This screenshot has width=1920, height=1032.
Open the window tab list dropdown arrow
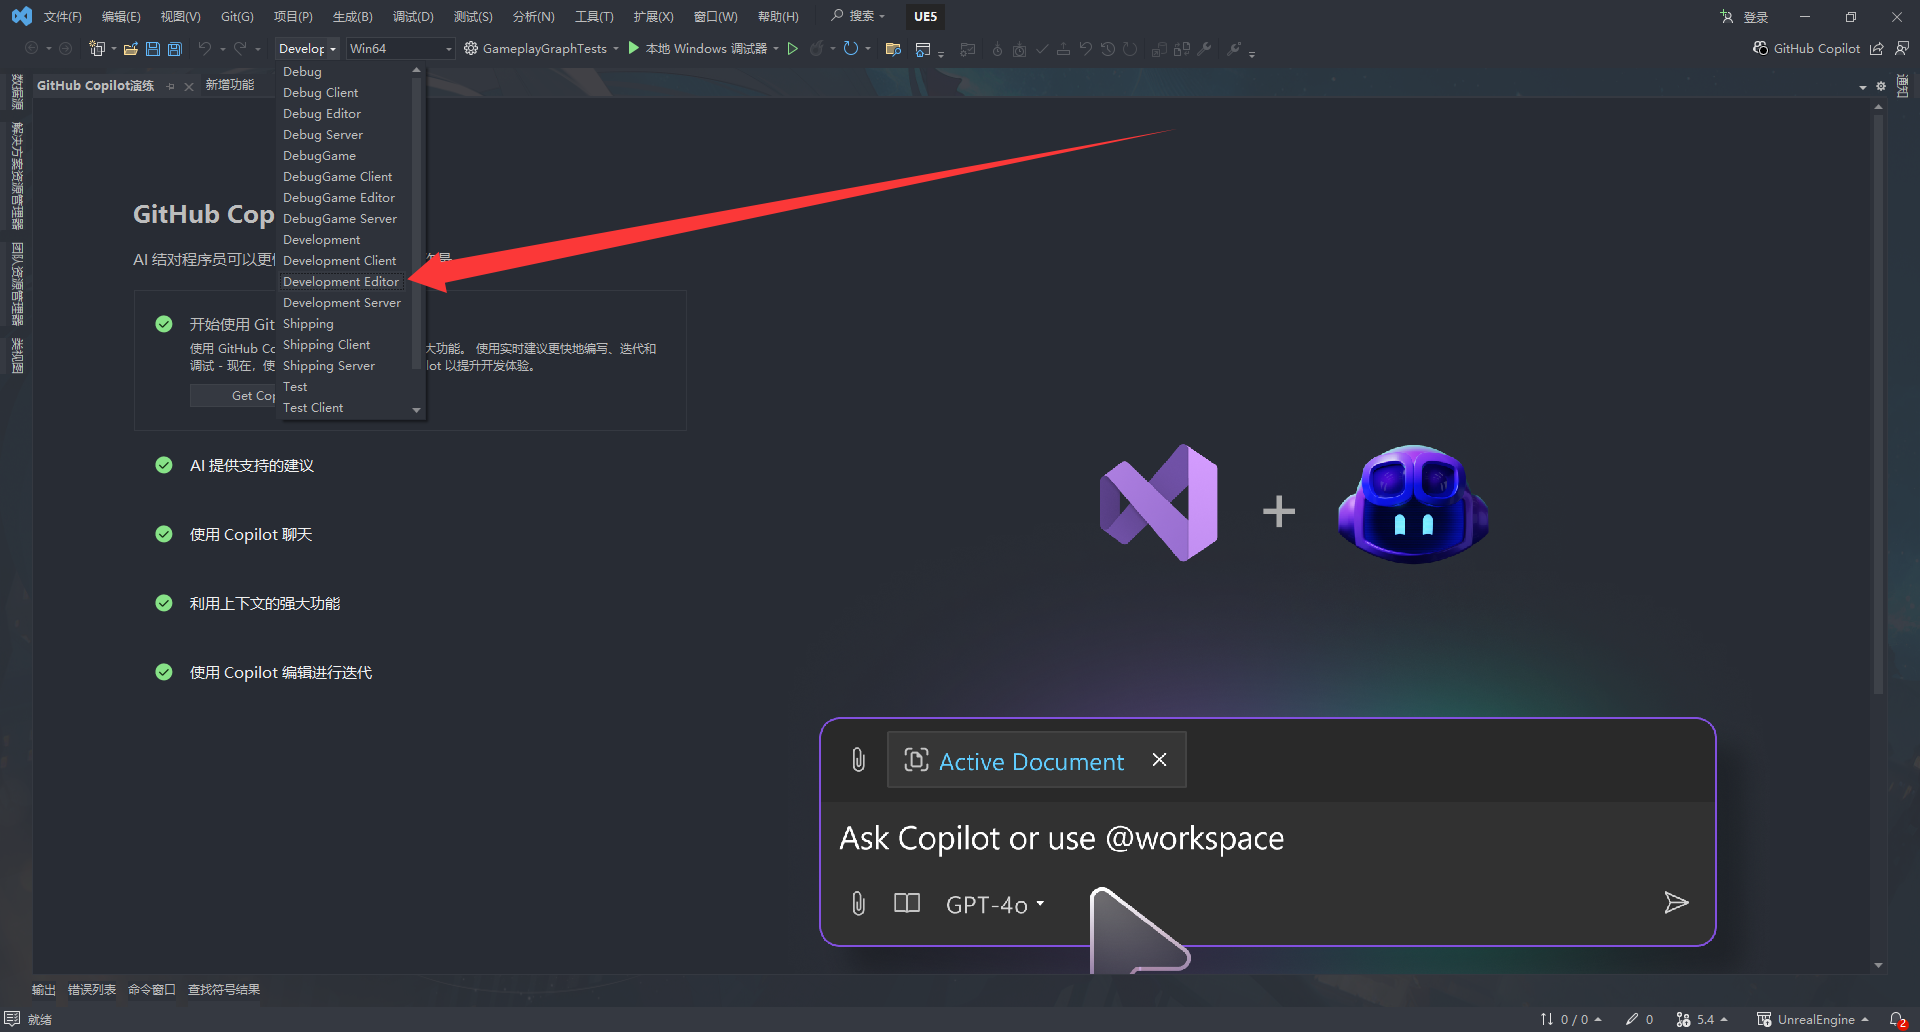click(1863, 87)
